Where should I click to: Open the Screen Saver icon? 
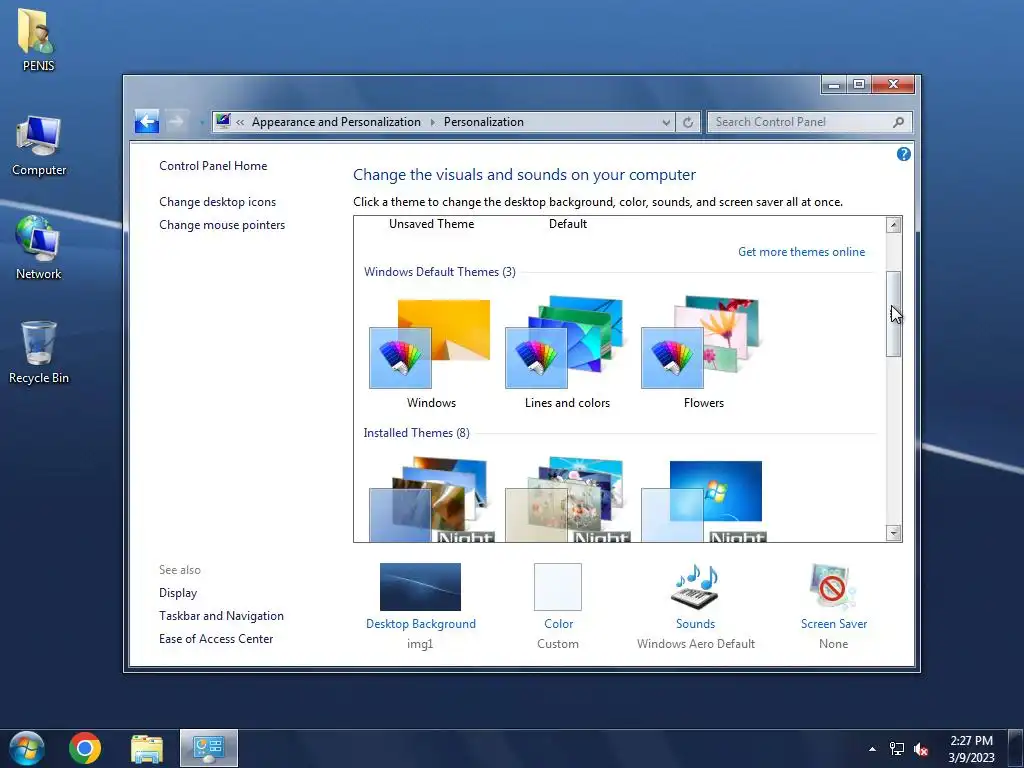[x=833, y=586]
